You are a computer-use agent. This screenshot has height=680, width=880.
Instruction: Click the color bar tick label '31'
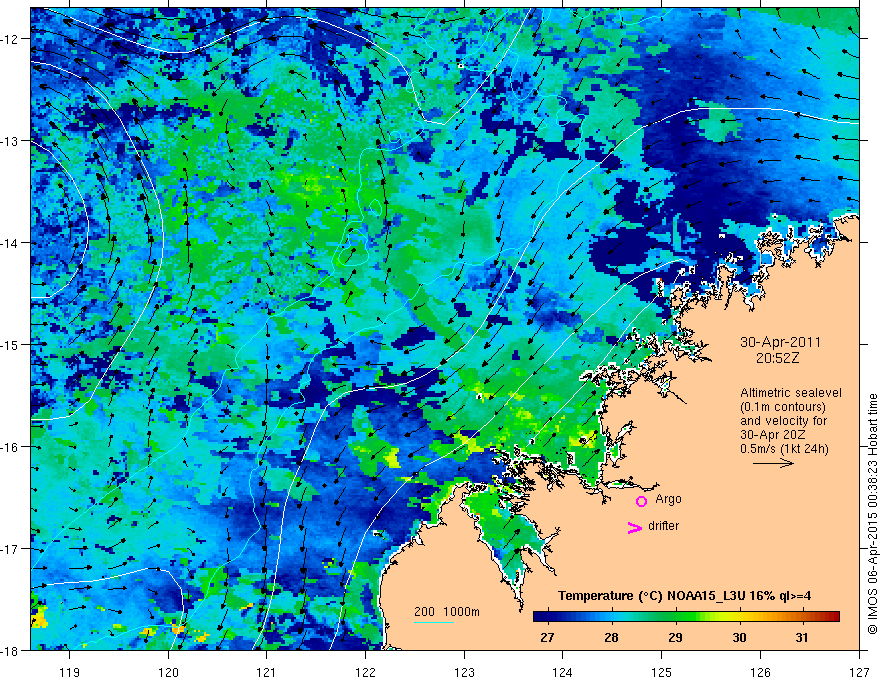803,637
